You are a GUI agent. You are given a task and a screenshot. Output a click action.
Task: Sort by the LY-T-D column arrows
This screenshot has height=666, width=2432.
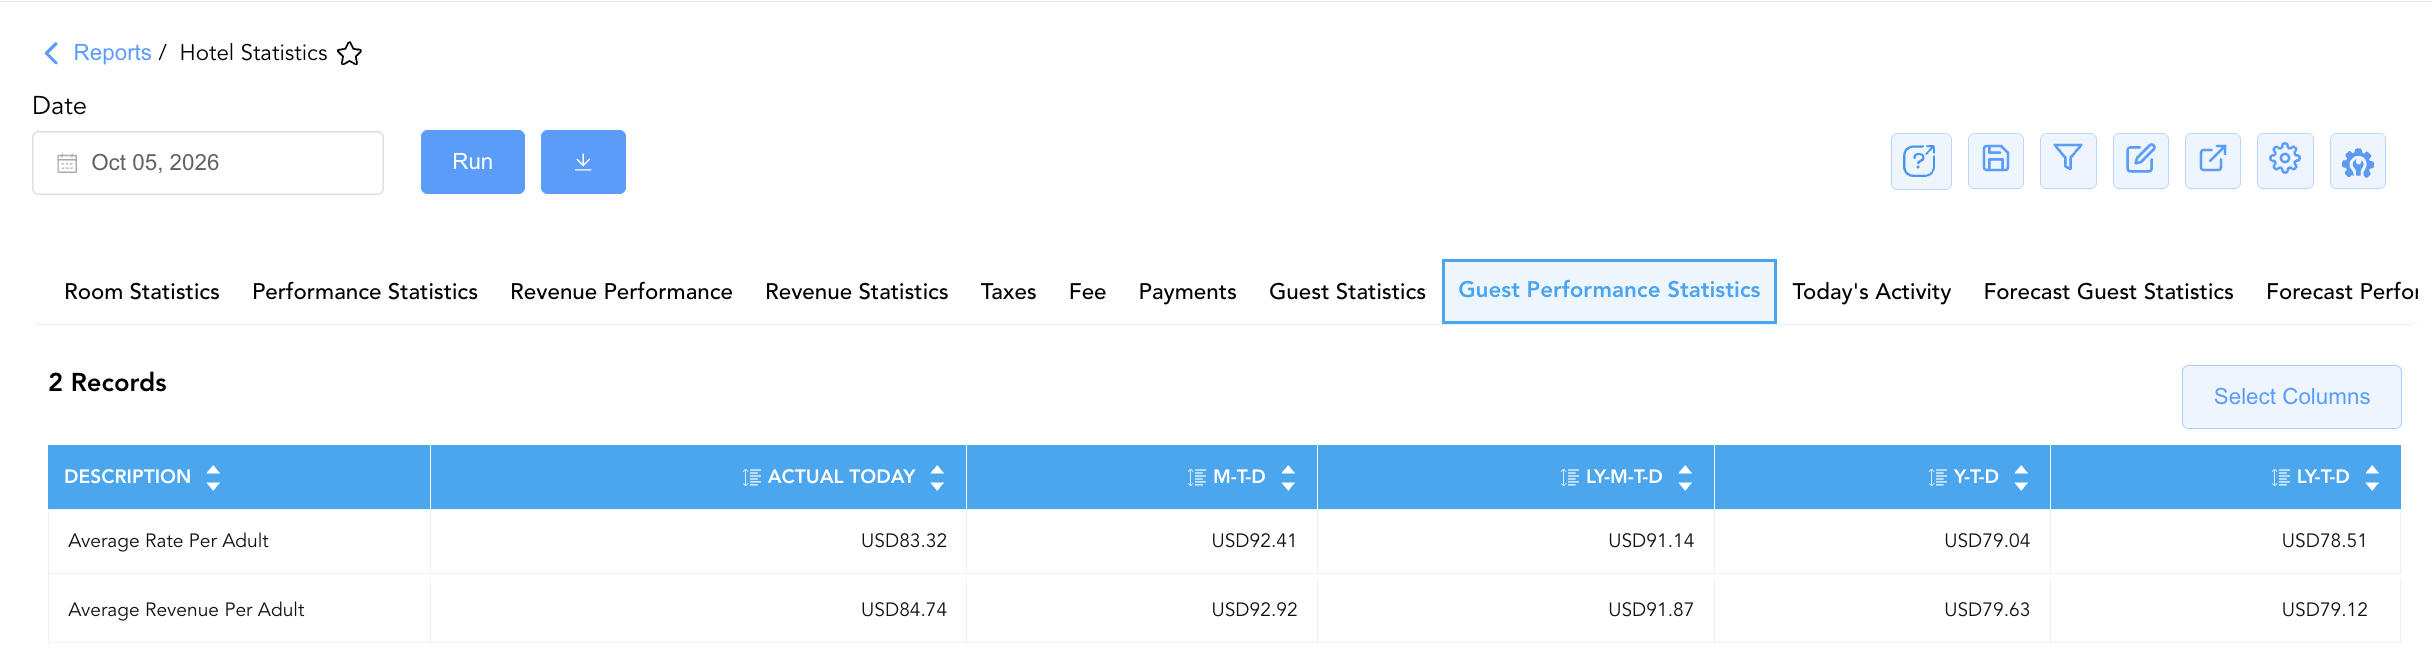click(x=2372, y=477)
